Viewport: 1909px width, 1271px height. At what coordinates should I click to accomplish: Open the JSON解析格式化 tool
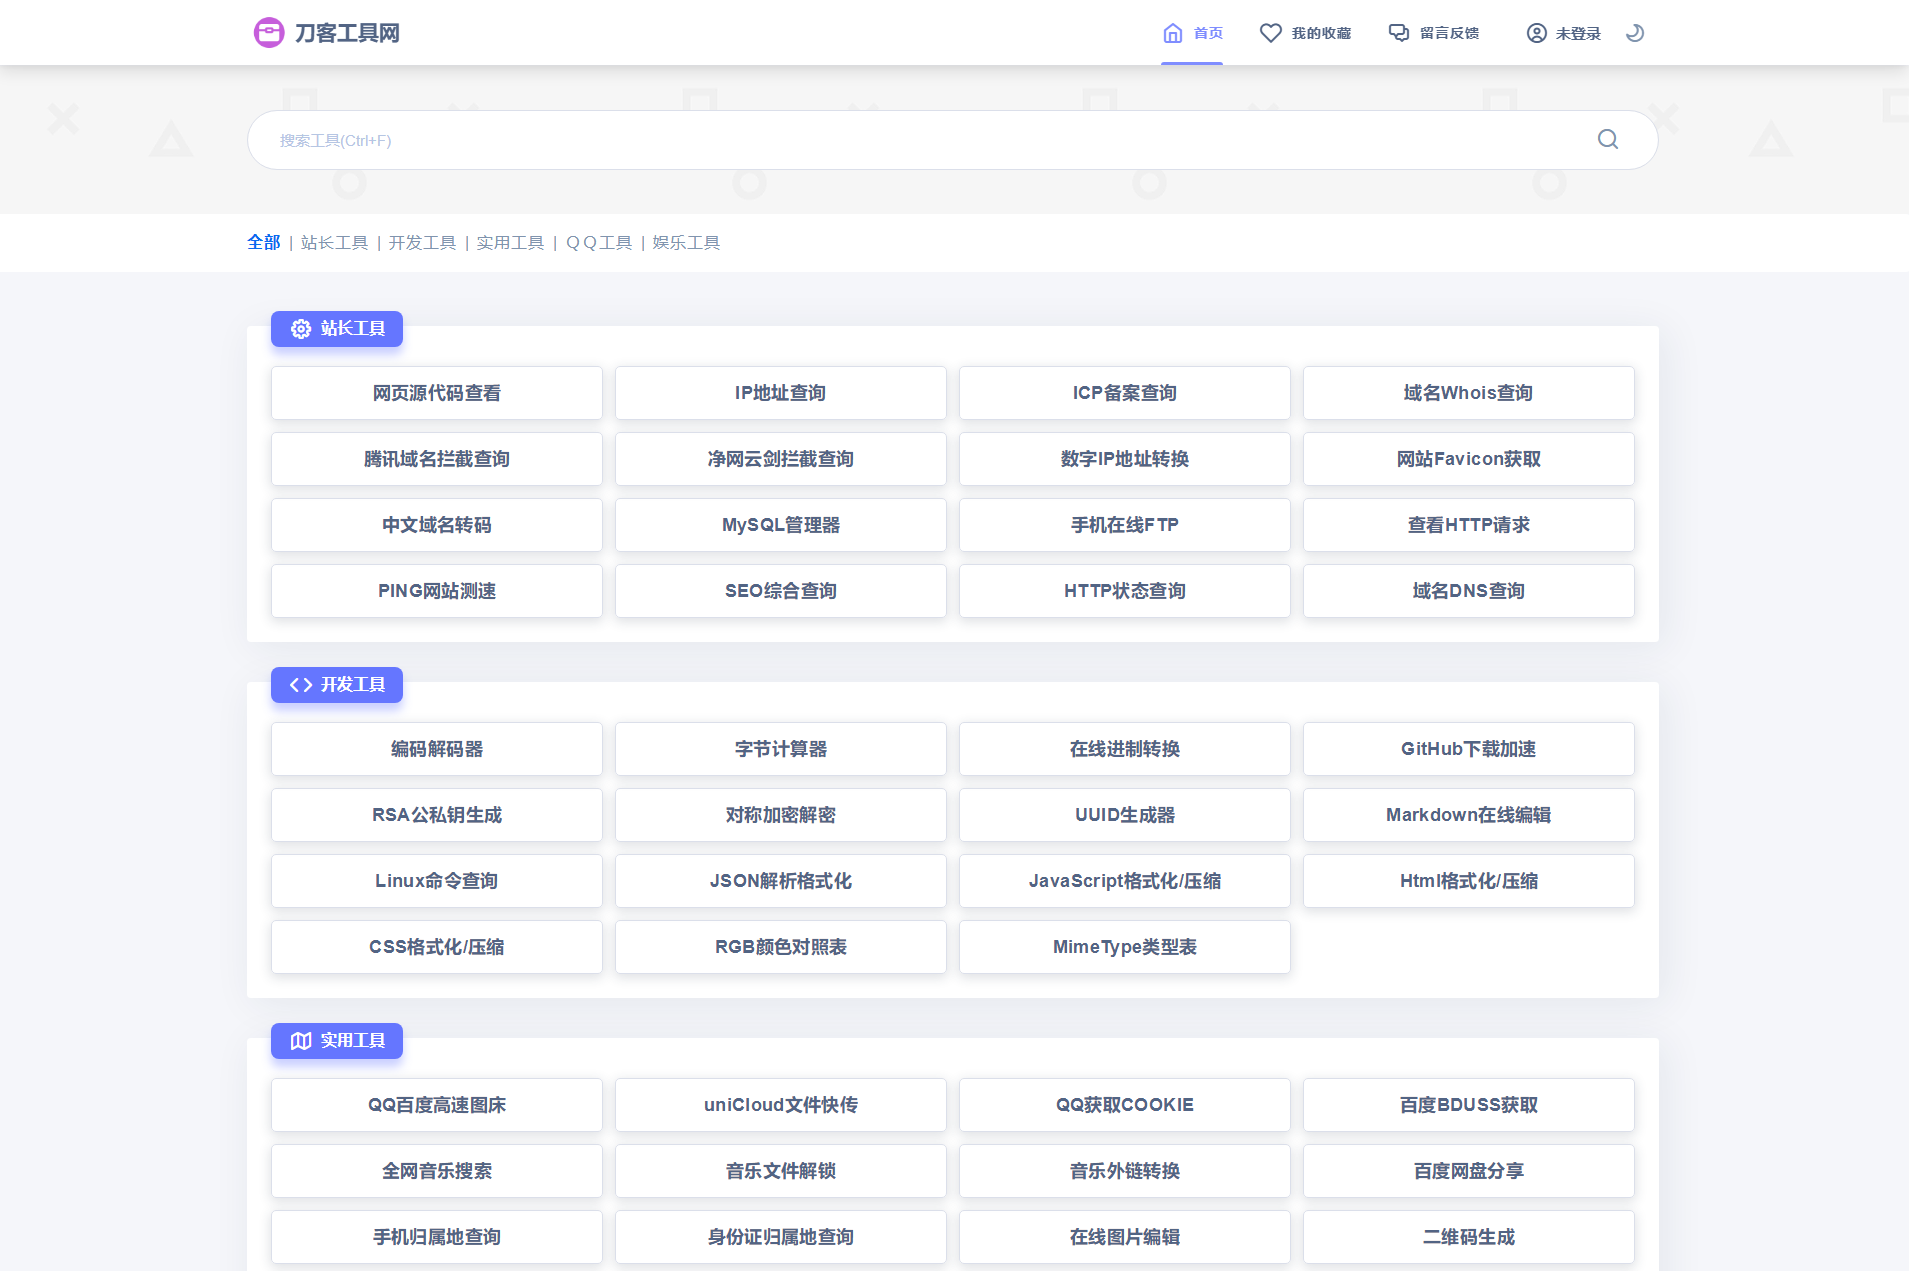[781, 881]
